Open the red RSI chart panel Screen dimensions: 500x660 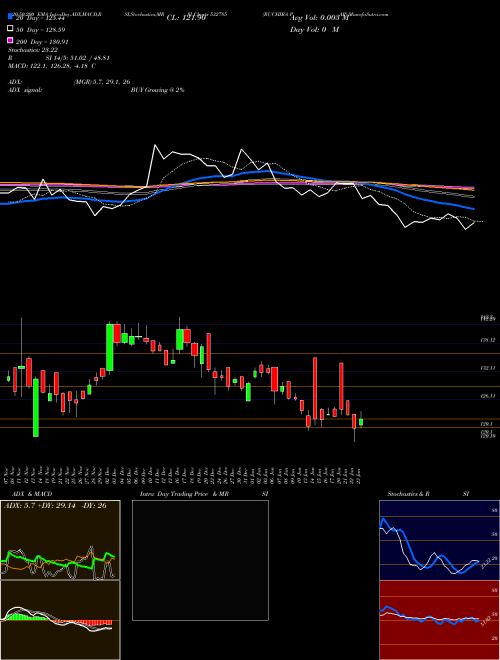coord(439,620)
